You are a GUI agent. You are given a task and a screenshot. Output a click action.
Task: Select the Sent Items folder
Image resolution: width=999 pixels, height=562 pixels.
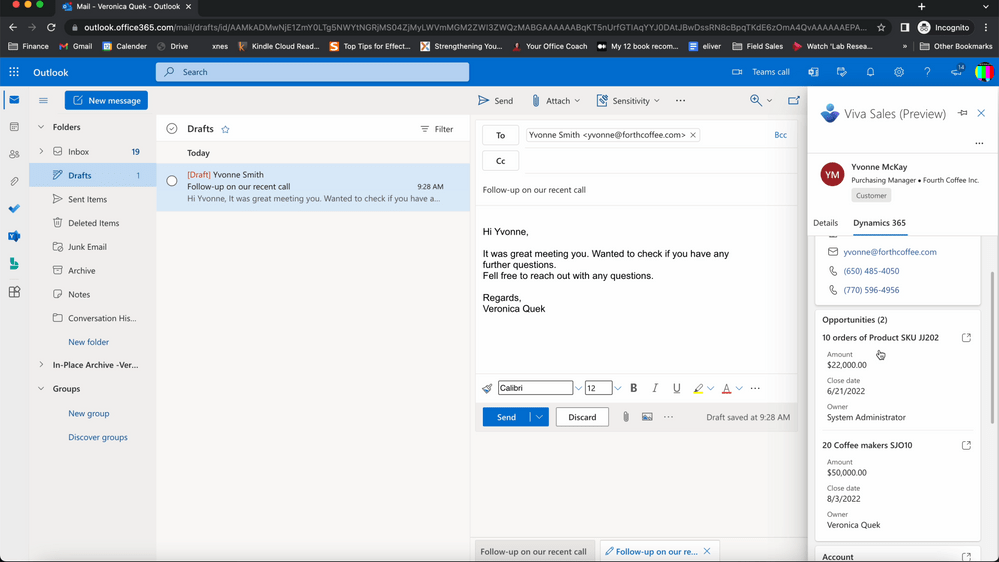coord(87,199)
